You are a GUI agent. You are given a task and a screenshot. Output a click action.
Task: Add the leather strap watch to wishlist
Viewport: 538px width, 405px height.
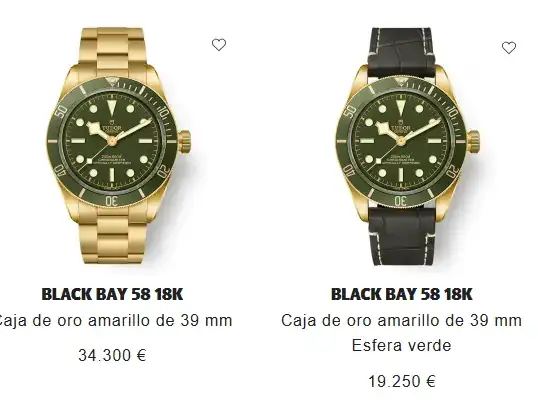(509, 48)
